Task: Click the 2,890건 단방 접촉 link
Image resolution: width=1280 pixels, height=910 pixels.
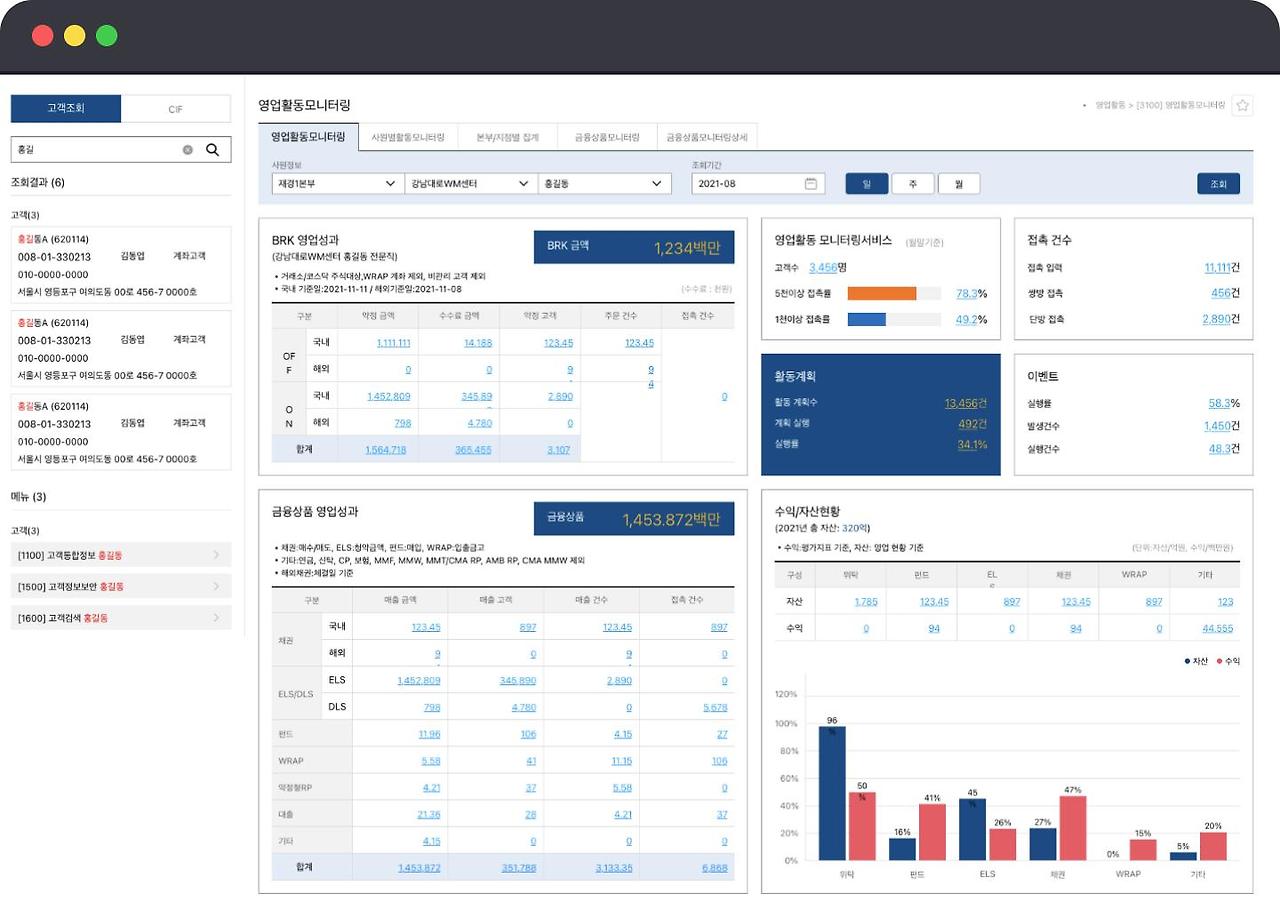Action: [1222, 319]
